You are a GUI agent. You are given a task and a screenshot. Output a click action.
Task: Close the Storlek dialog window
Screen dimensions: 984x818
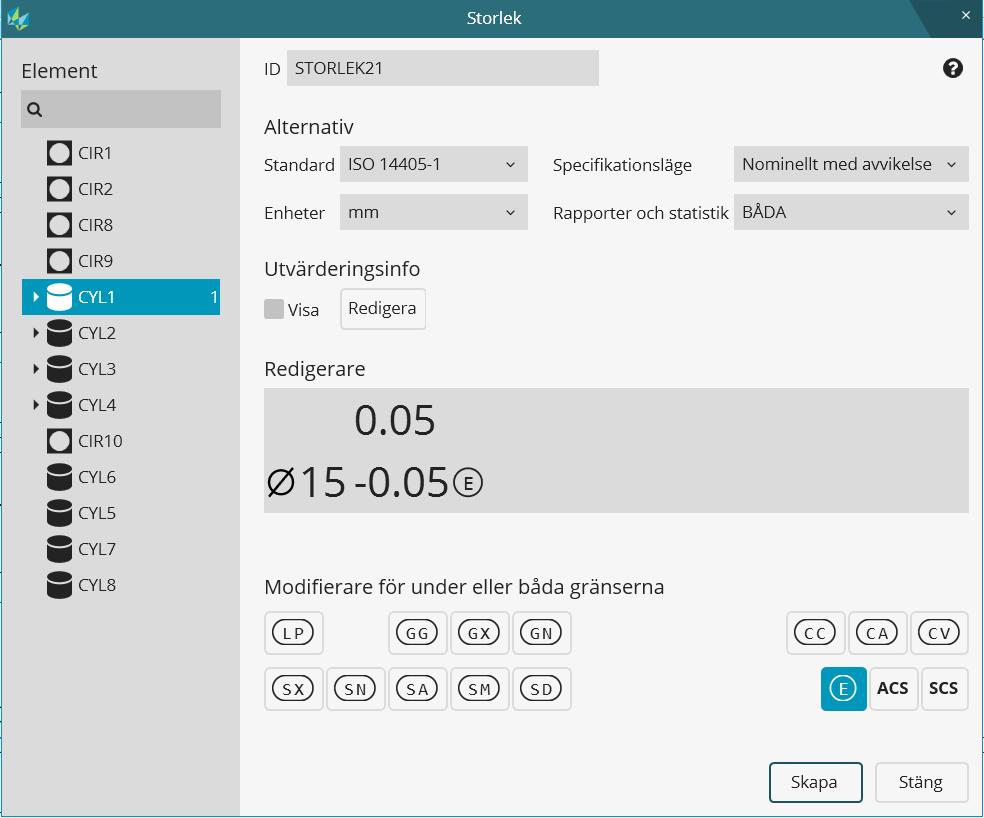[966, 16]
